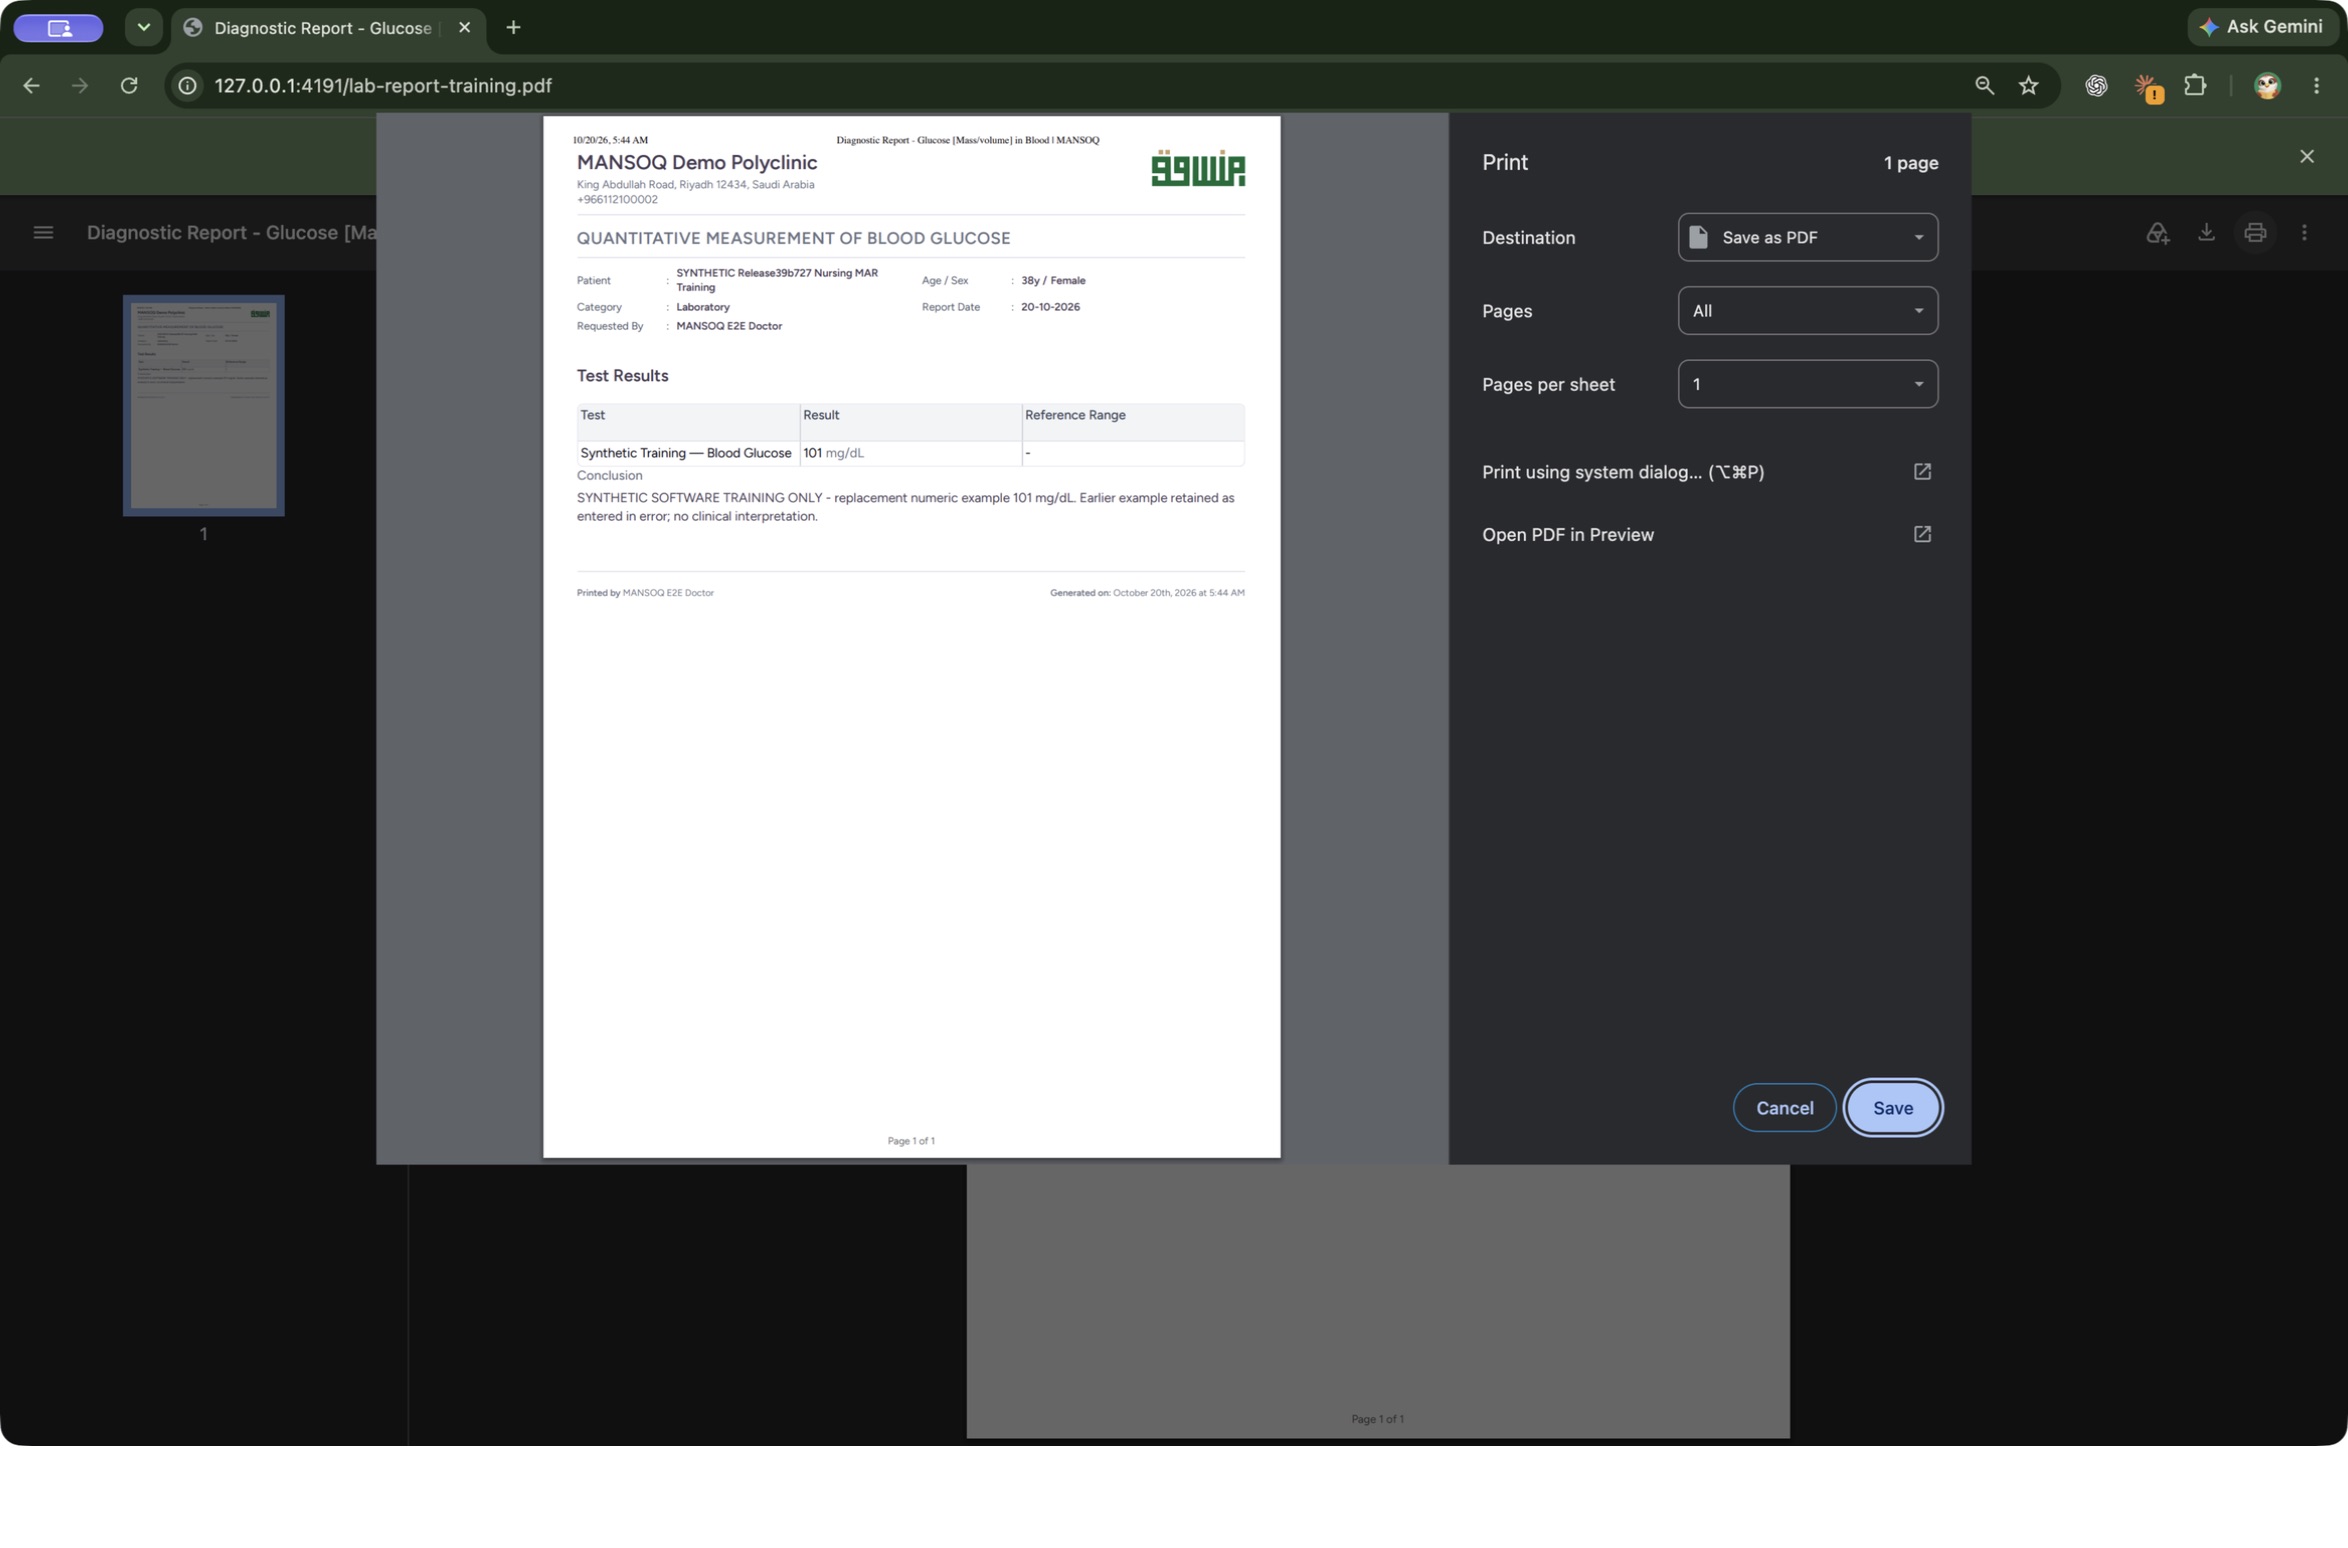The image size is (2348, 1548).
Task: Click the browser back arrow
Action: [31, 86]
